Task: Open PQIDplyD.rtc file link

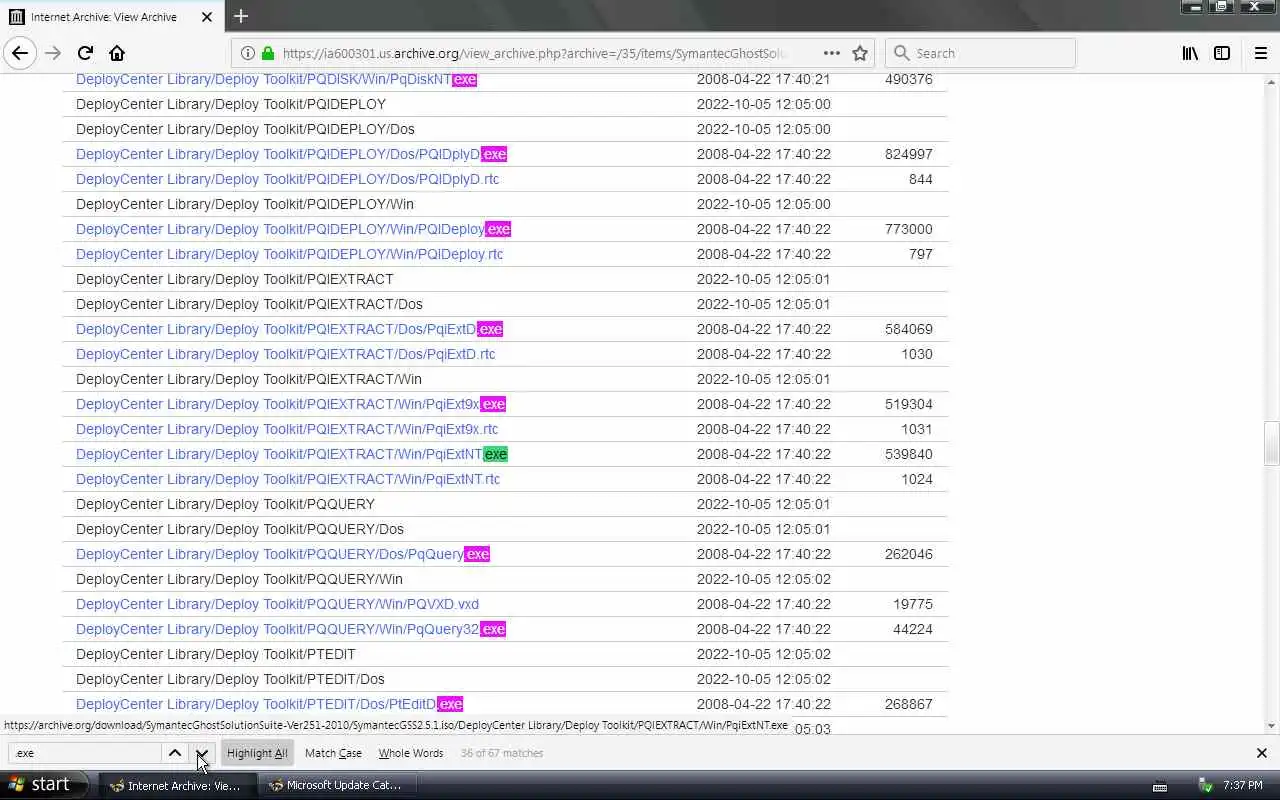Action: [x=287, y=179]
